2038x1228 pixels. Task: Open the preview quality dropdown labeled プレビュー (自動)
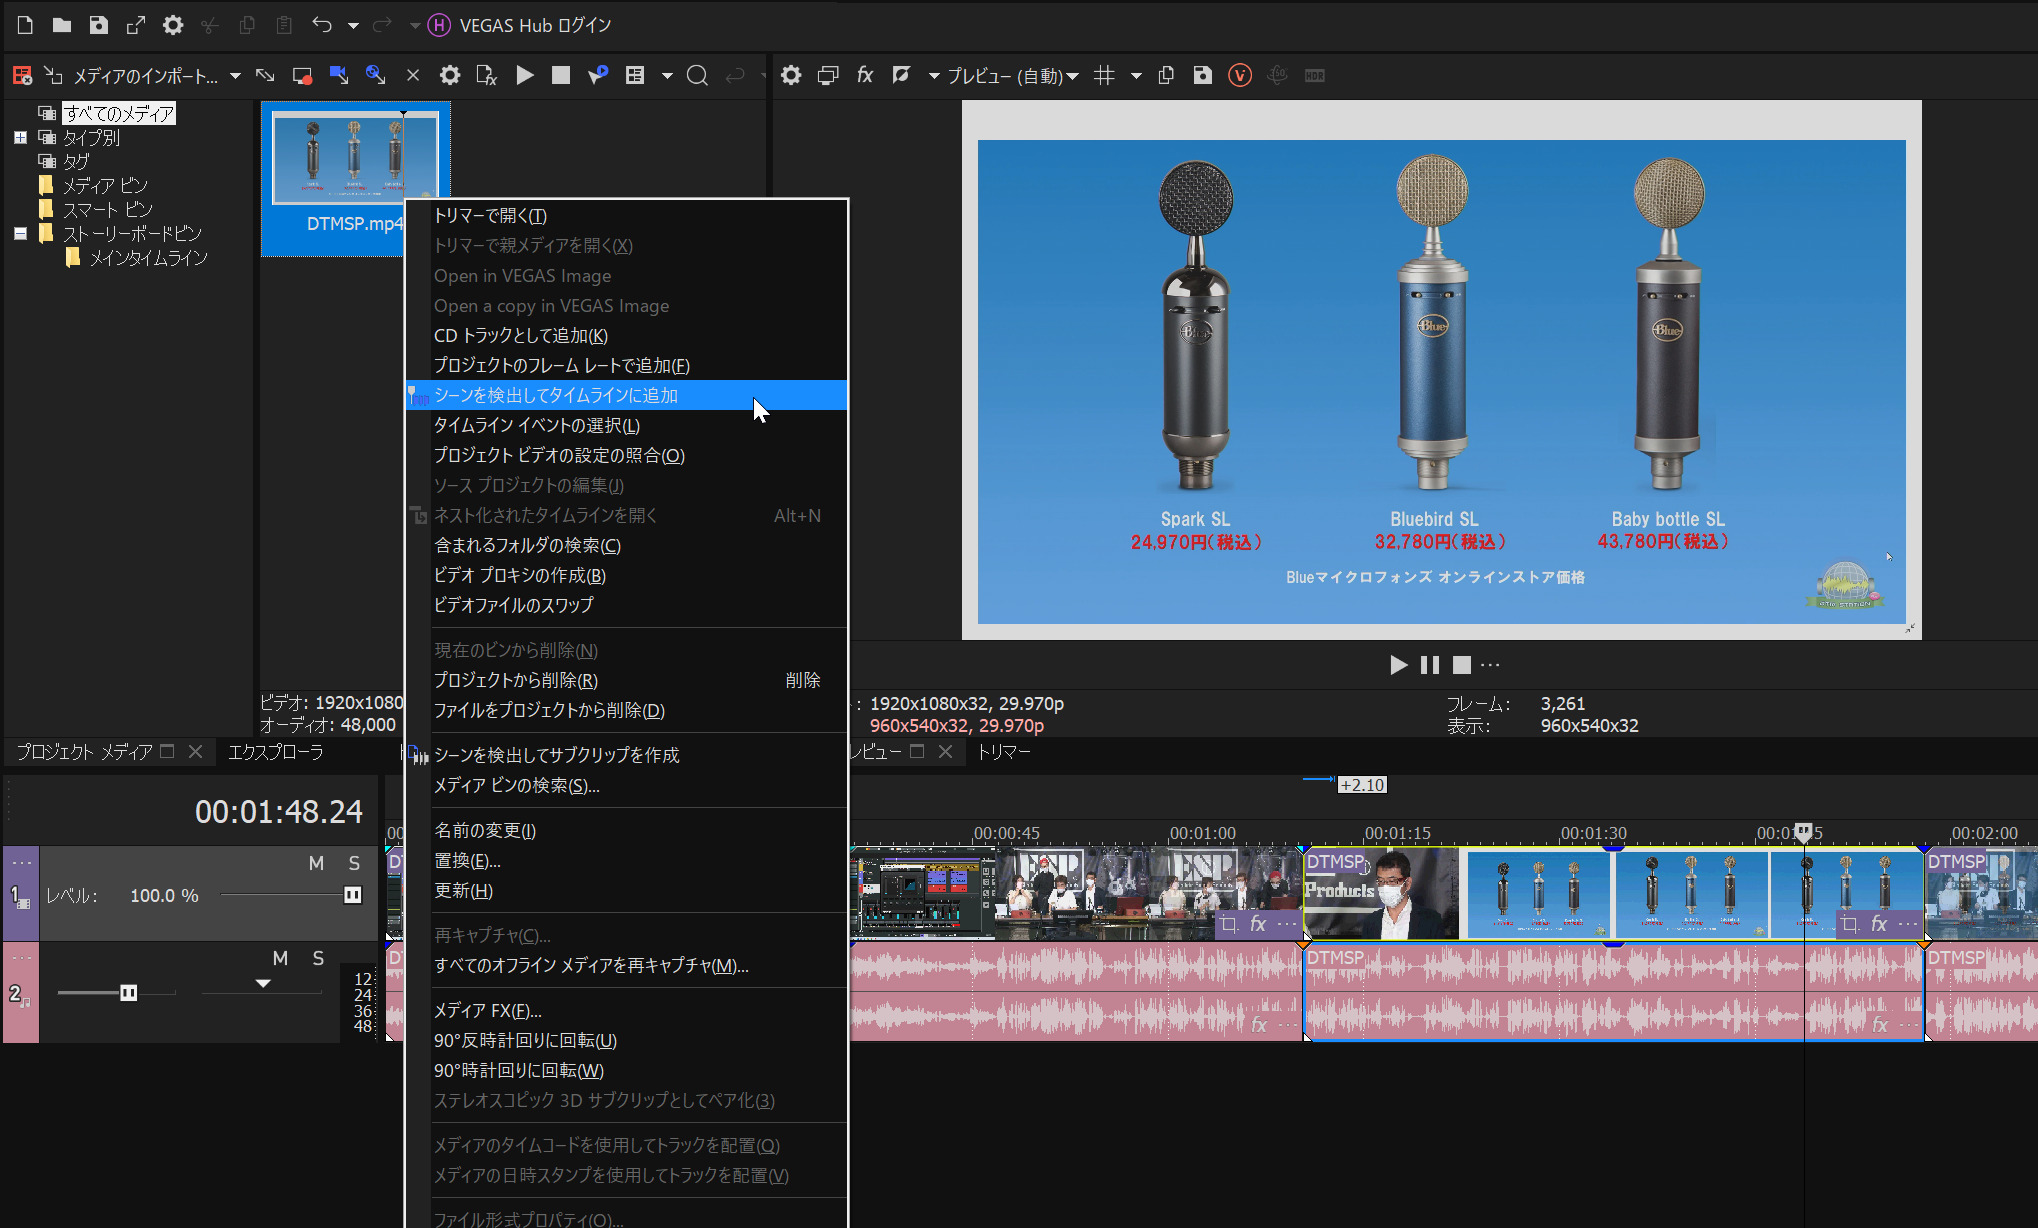[x=1013, y=76]
